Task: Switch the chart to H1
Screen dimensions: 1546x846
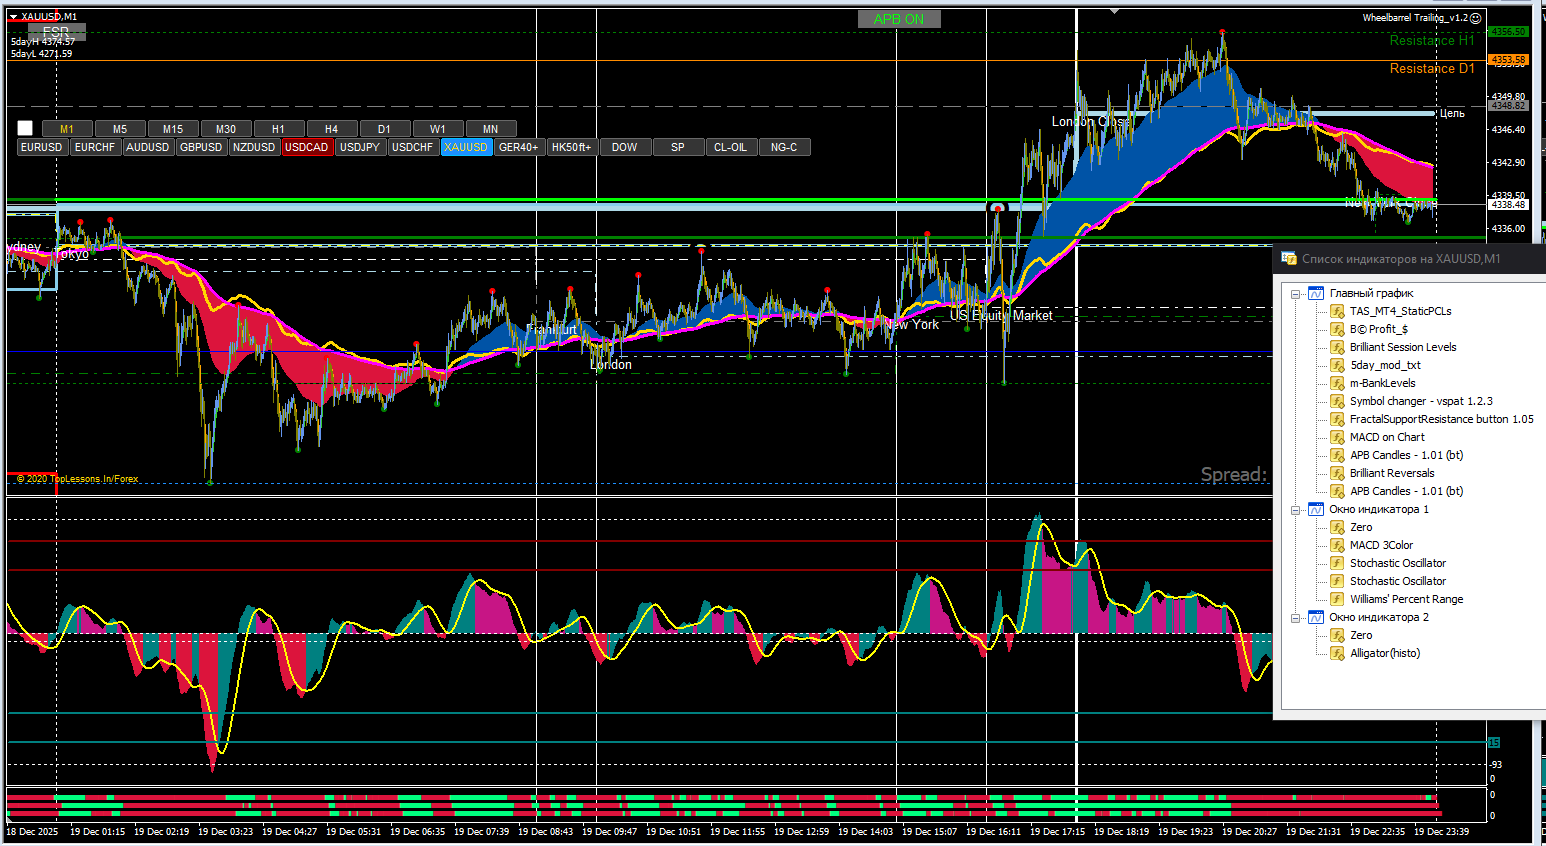Action: pyautogui.click(x=278, y=129)
